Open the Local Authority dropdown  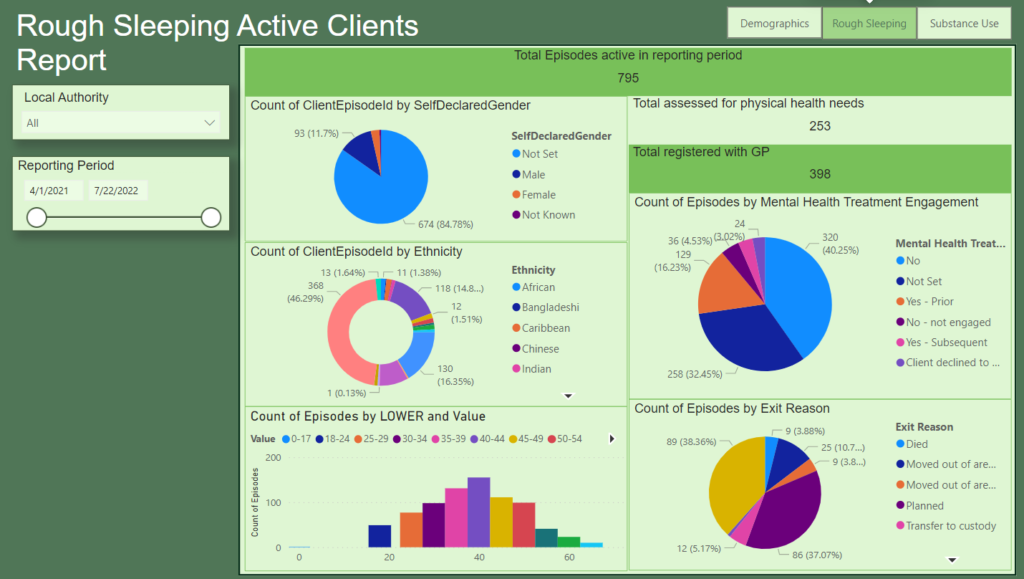[x=121, y=123]
